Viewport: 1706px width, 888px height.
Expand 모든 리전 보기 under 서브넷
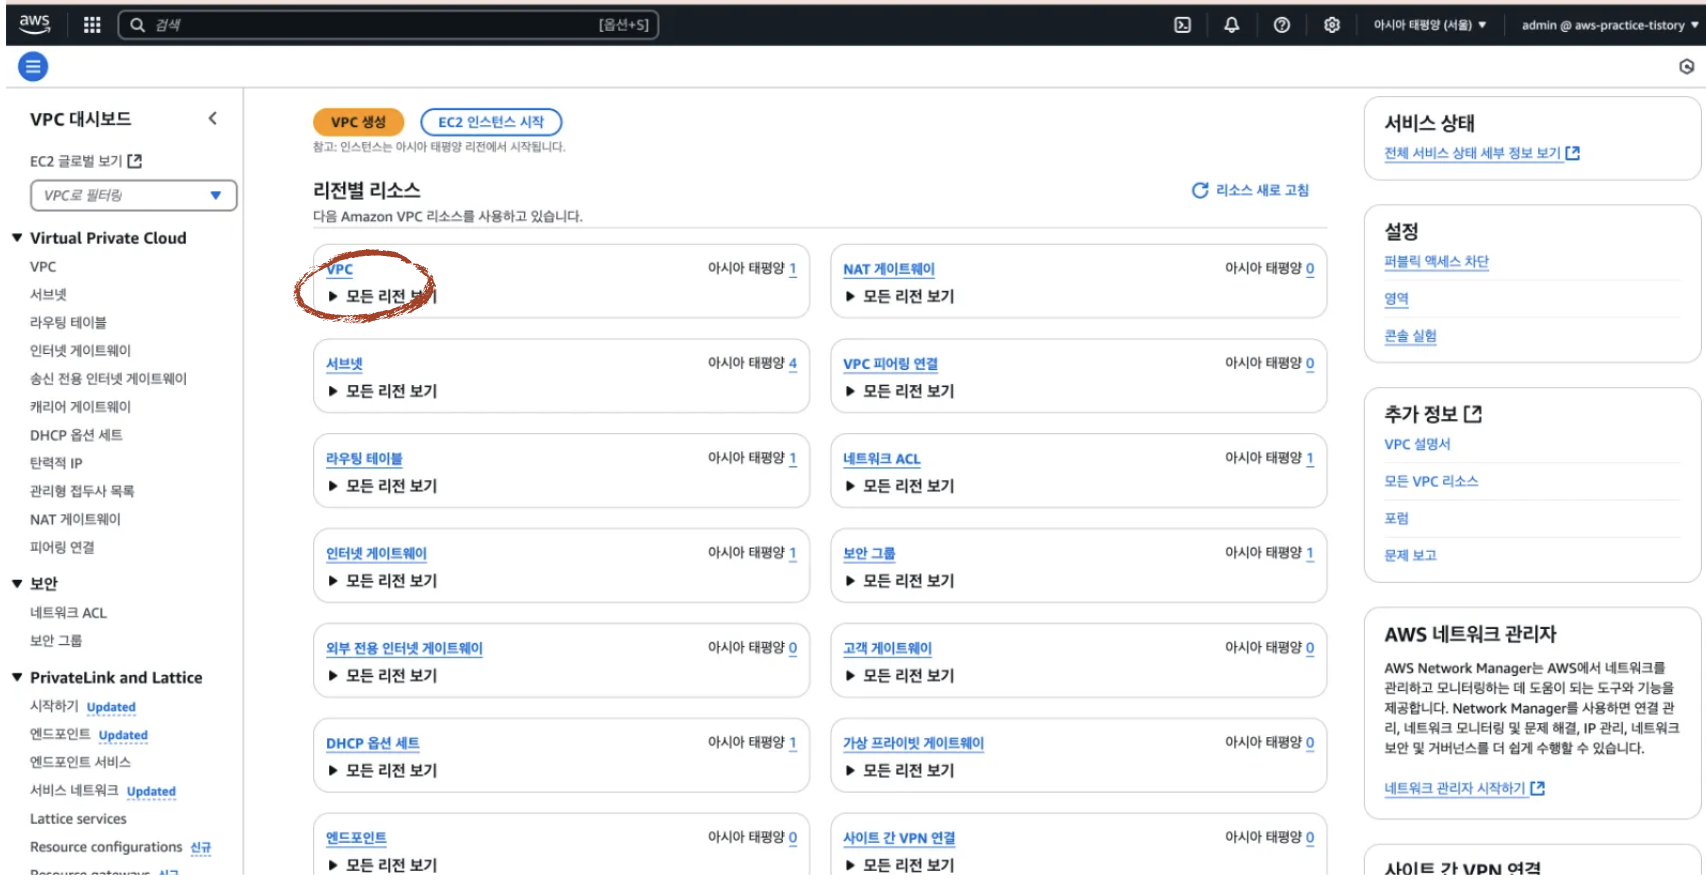pyautogui.click(x=382, y=391)
